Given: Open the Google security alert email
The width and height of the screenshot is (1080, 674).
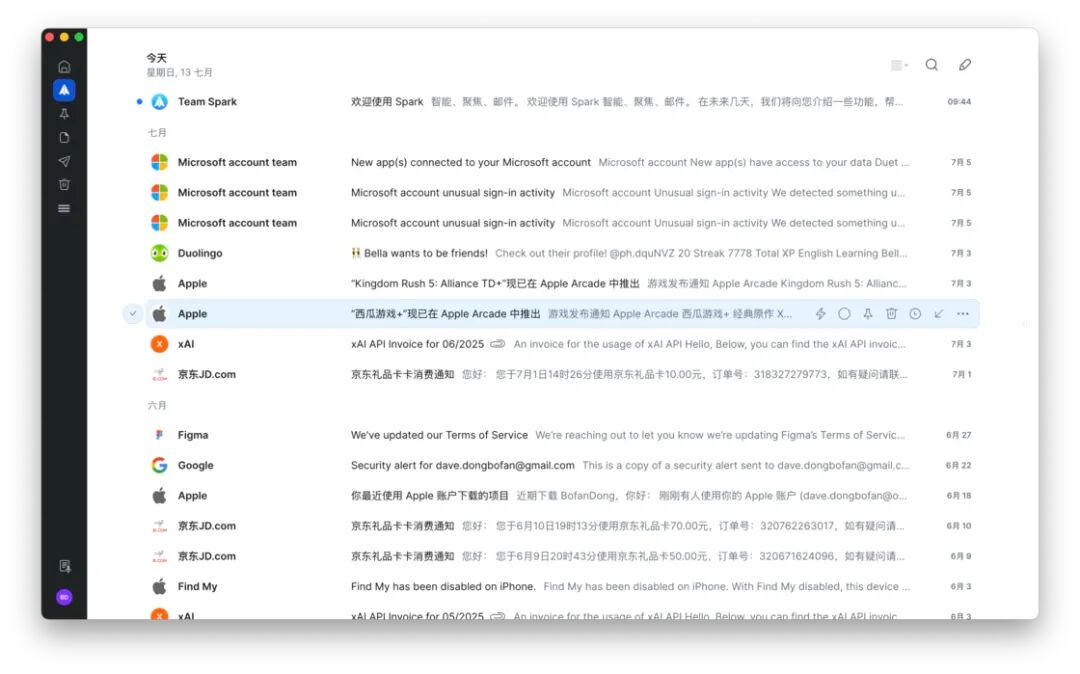Looking at the screenshot, I should (562, 465).
